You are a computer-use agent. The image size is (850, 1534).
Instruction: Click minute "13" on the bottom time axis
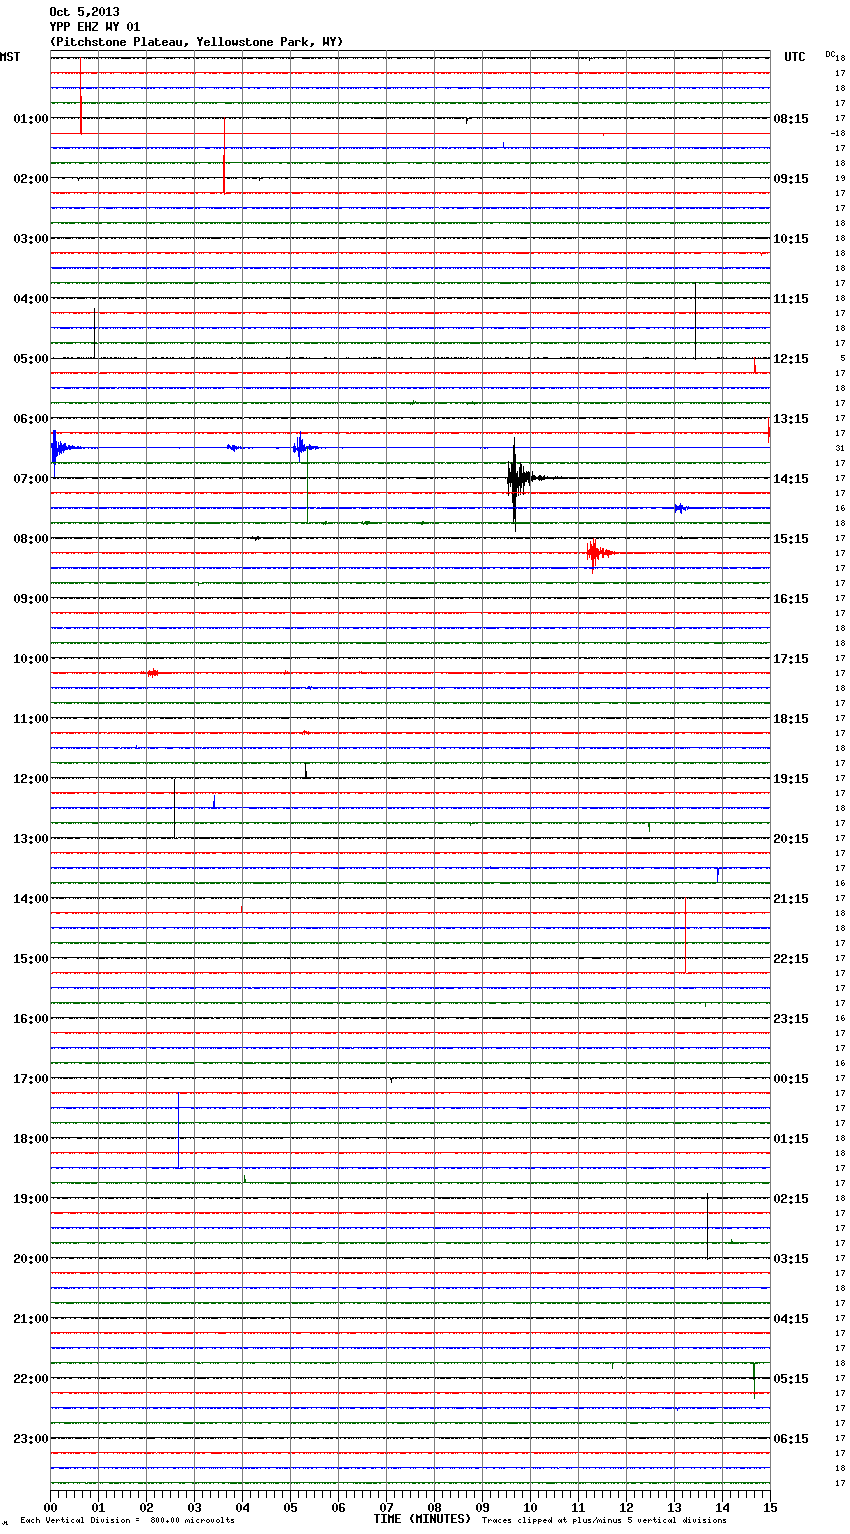coord(674,1507)
